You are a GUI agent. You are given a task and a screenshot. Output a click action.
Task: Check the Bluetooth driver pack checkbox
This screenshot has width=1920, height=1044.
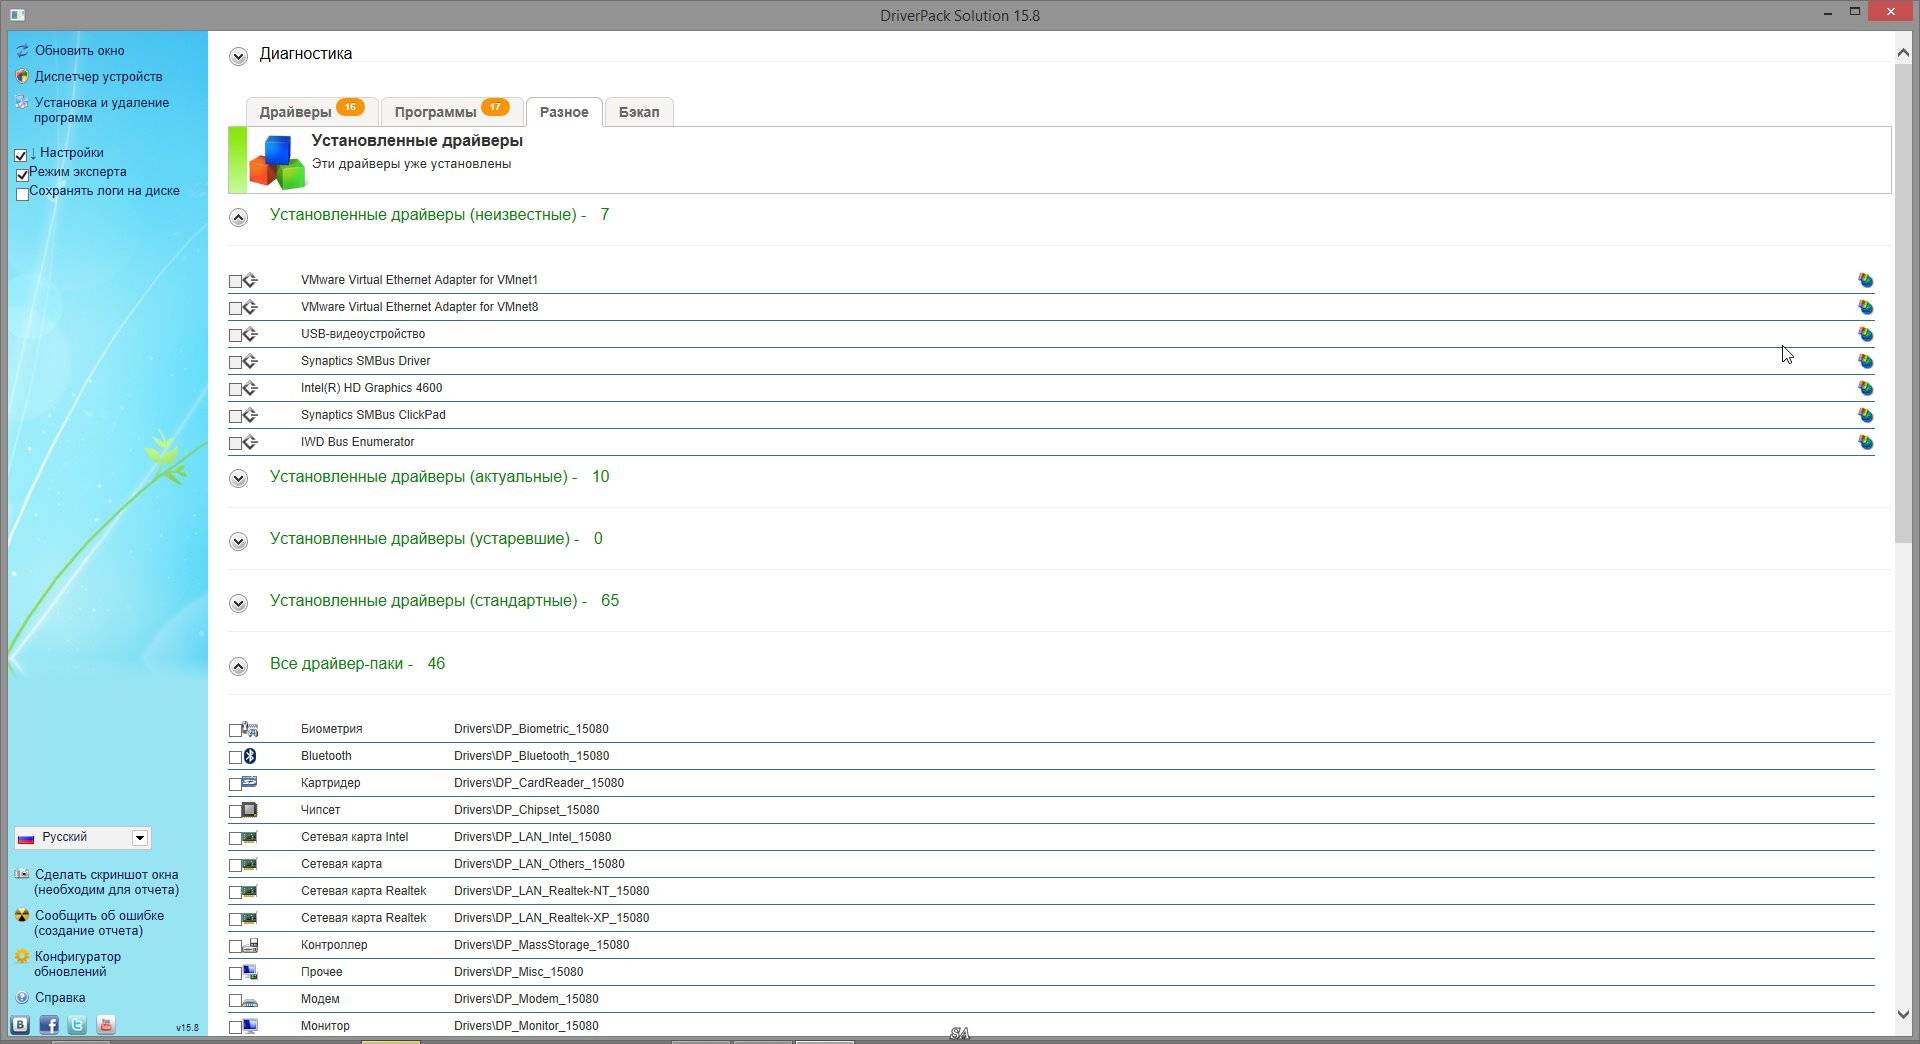(x=235, y=758)
